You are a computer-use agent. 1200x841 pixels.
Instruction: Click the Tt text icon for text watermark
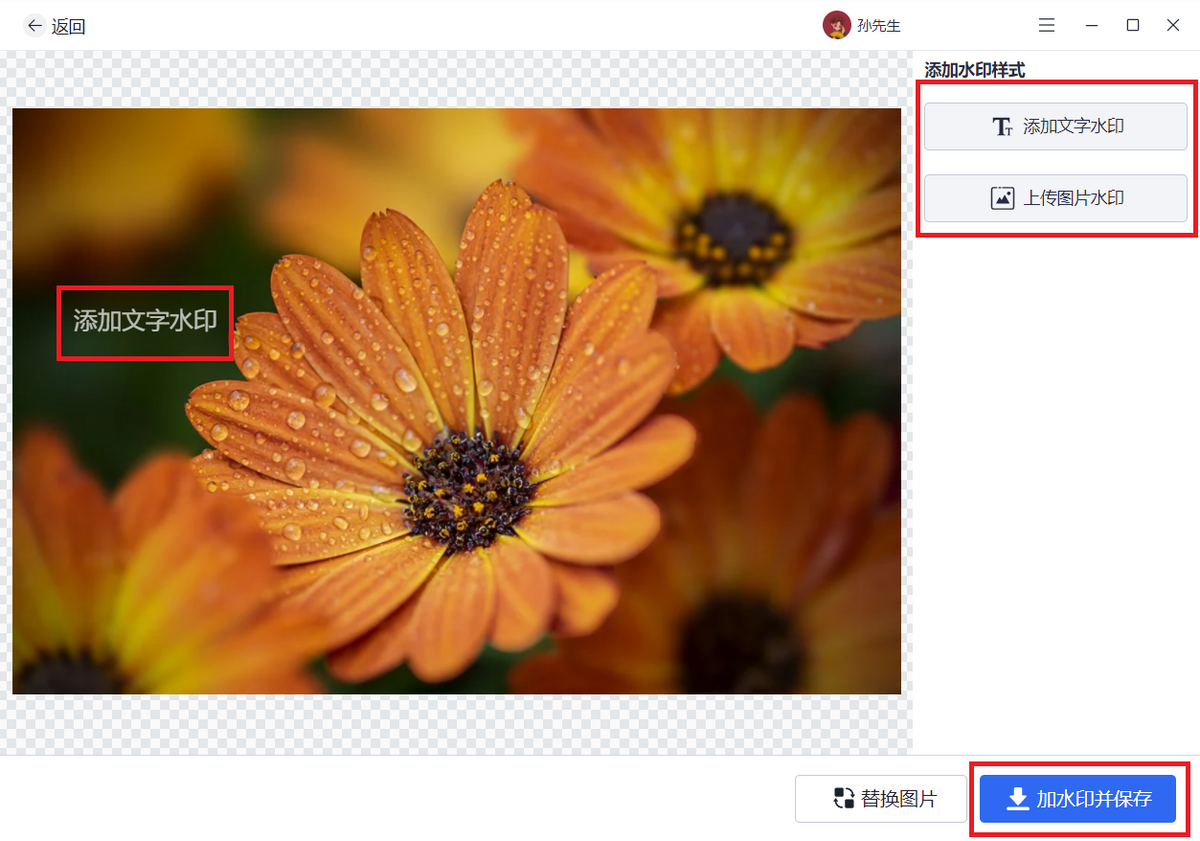(x=1002, y=127)
